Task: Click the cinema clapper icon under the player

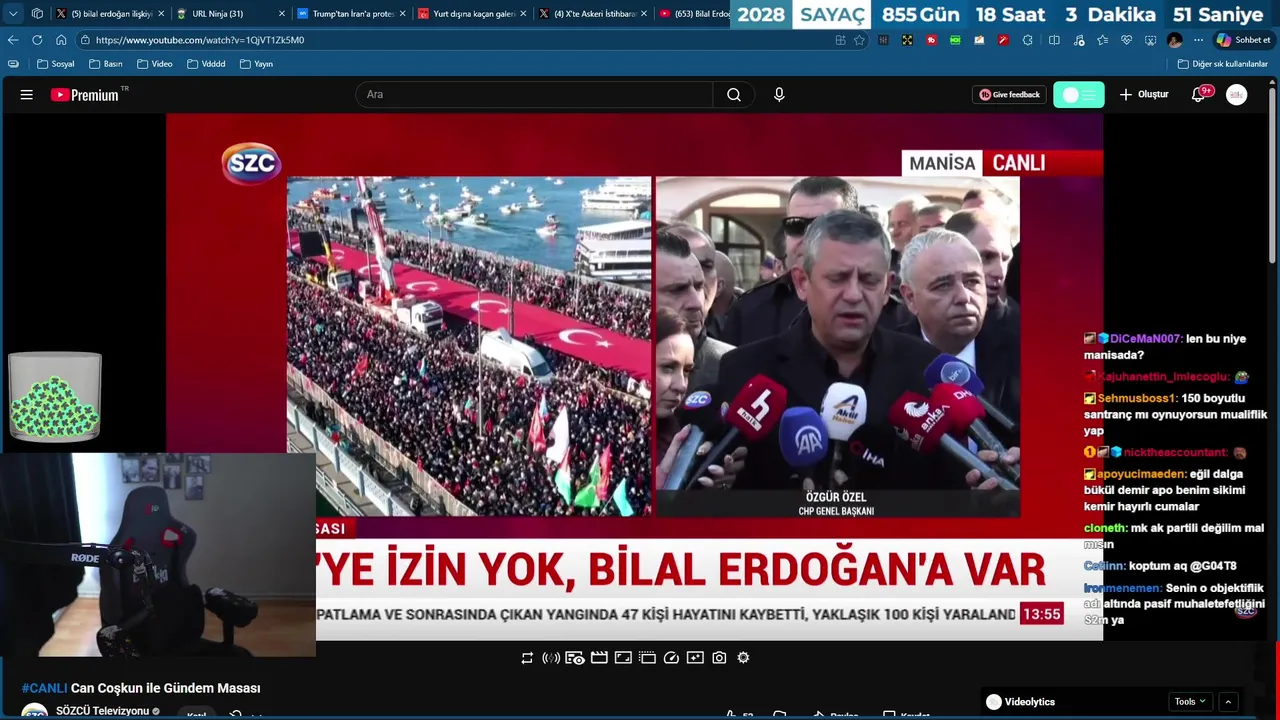Action: point(599,658)
